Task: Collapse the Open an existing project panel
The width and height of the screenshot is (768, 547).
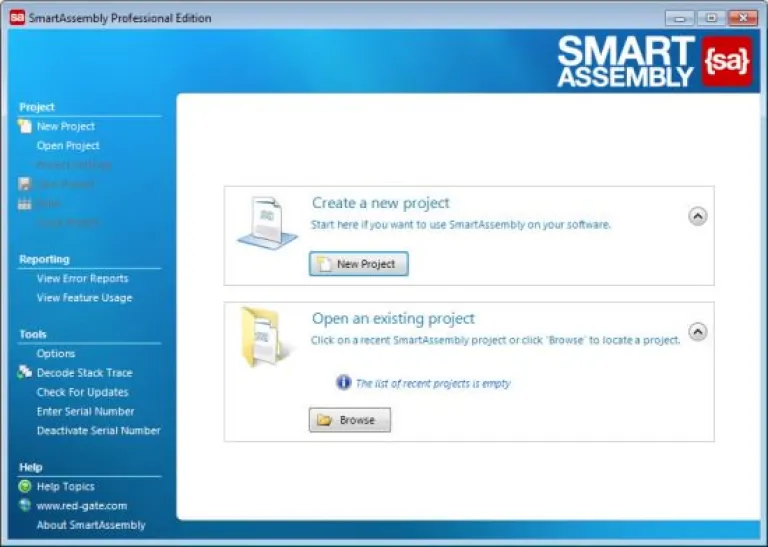Action: pyautogui.click(x=697, y=332)
